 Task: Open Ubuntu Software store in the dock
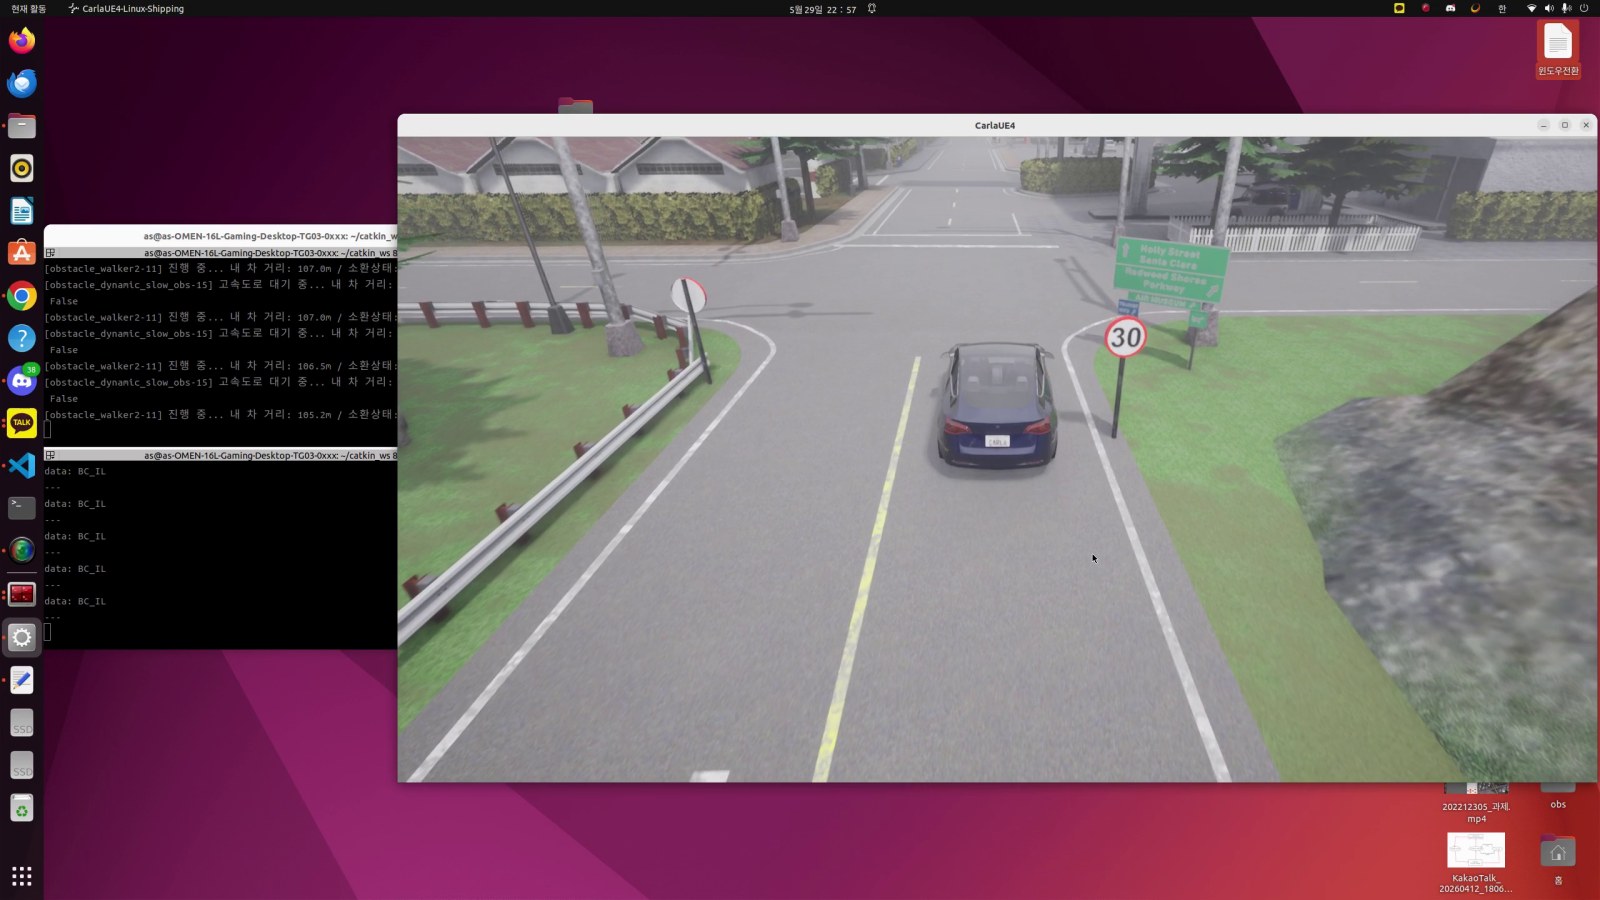(x=22, y=253)
